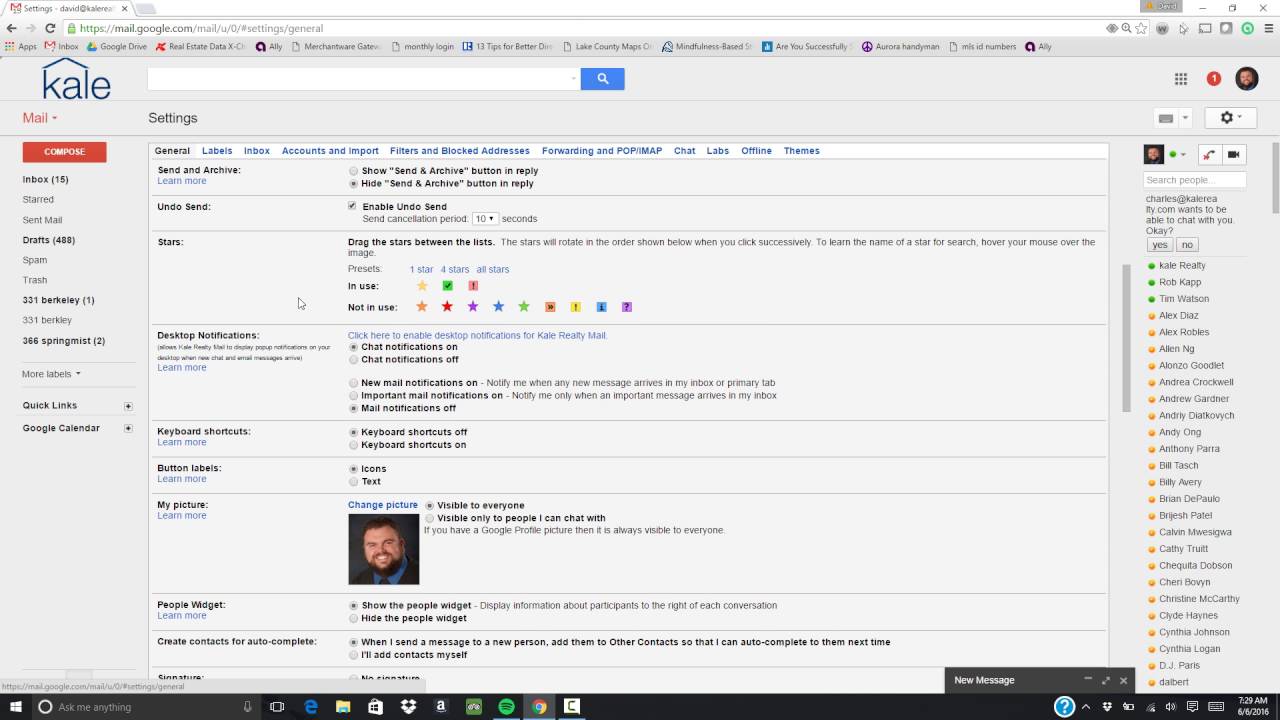The height and width of the screenshot is (720, 1280).
Task: Click the phone call icon in chat
Action: tap(1210, 154)
